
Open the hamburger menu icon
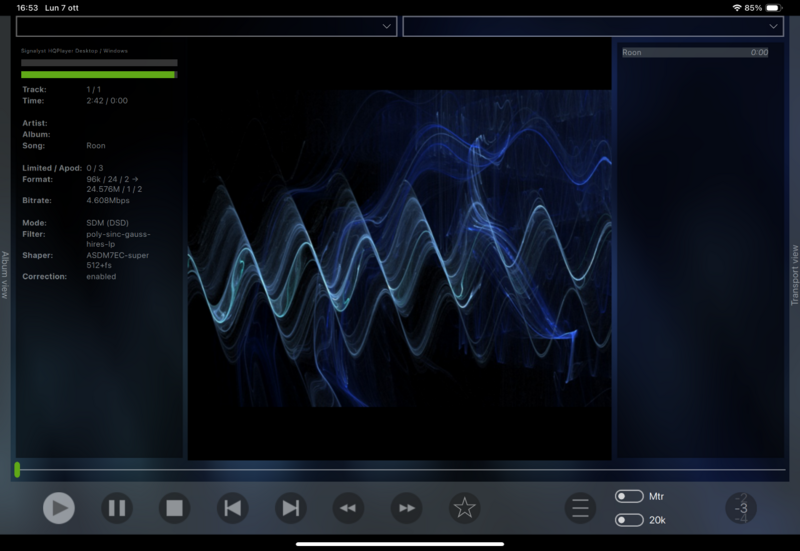580,508
